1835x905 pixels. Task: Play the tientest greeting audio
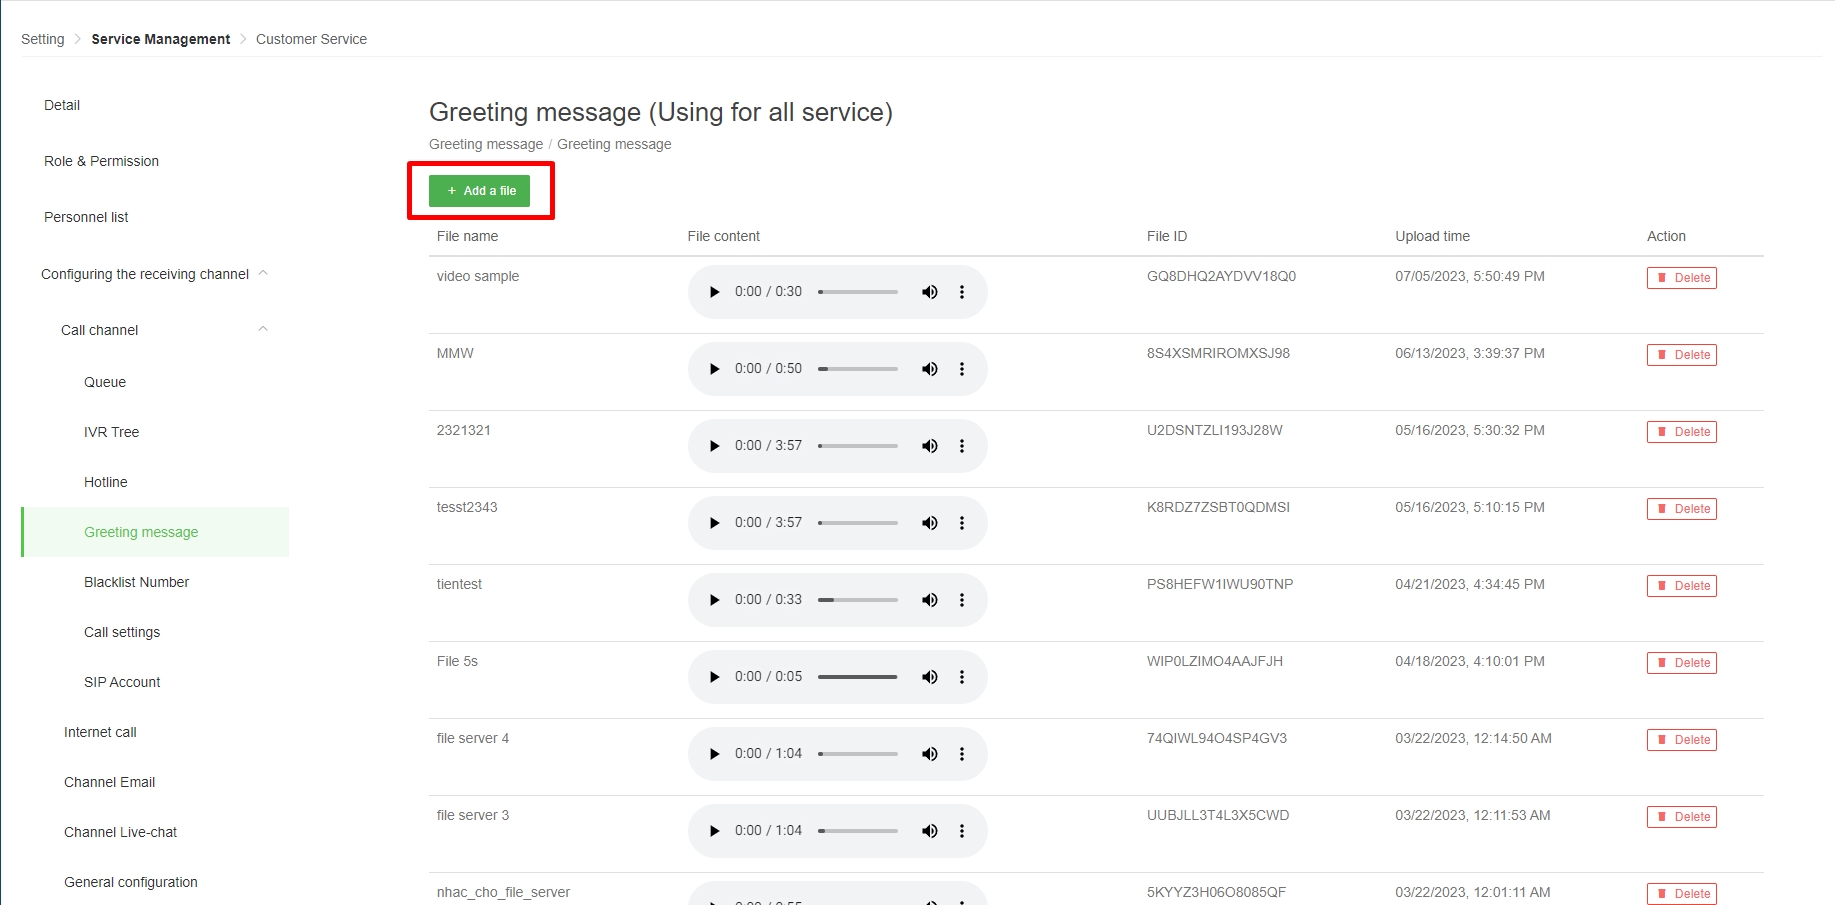[714, 600]
